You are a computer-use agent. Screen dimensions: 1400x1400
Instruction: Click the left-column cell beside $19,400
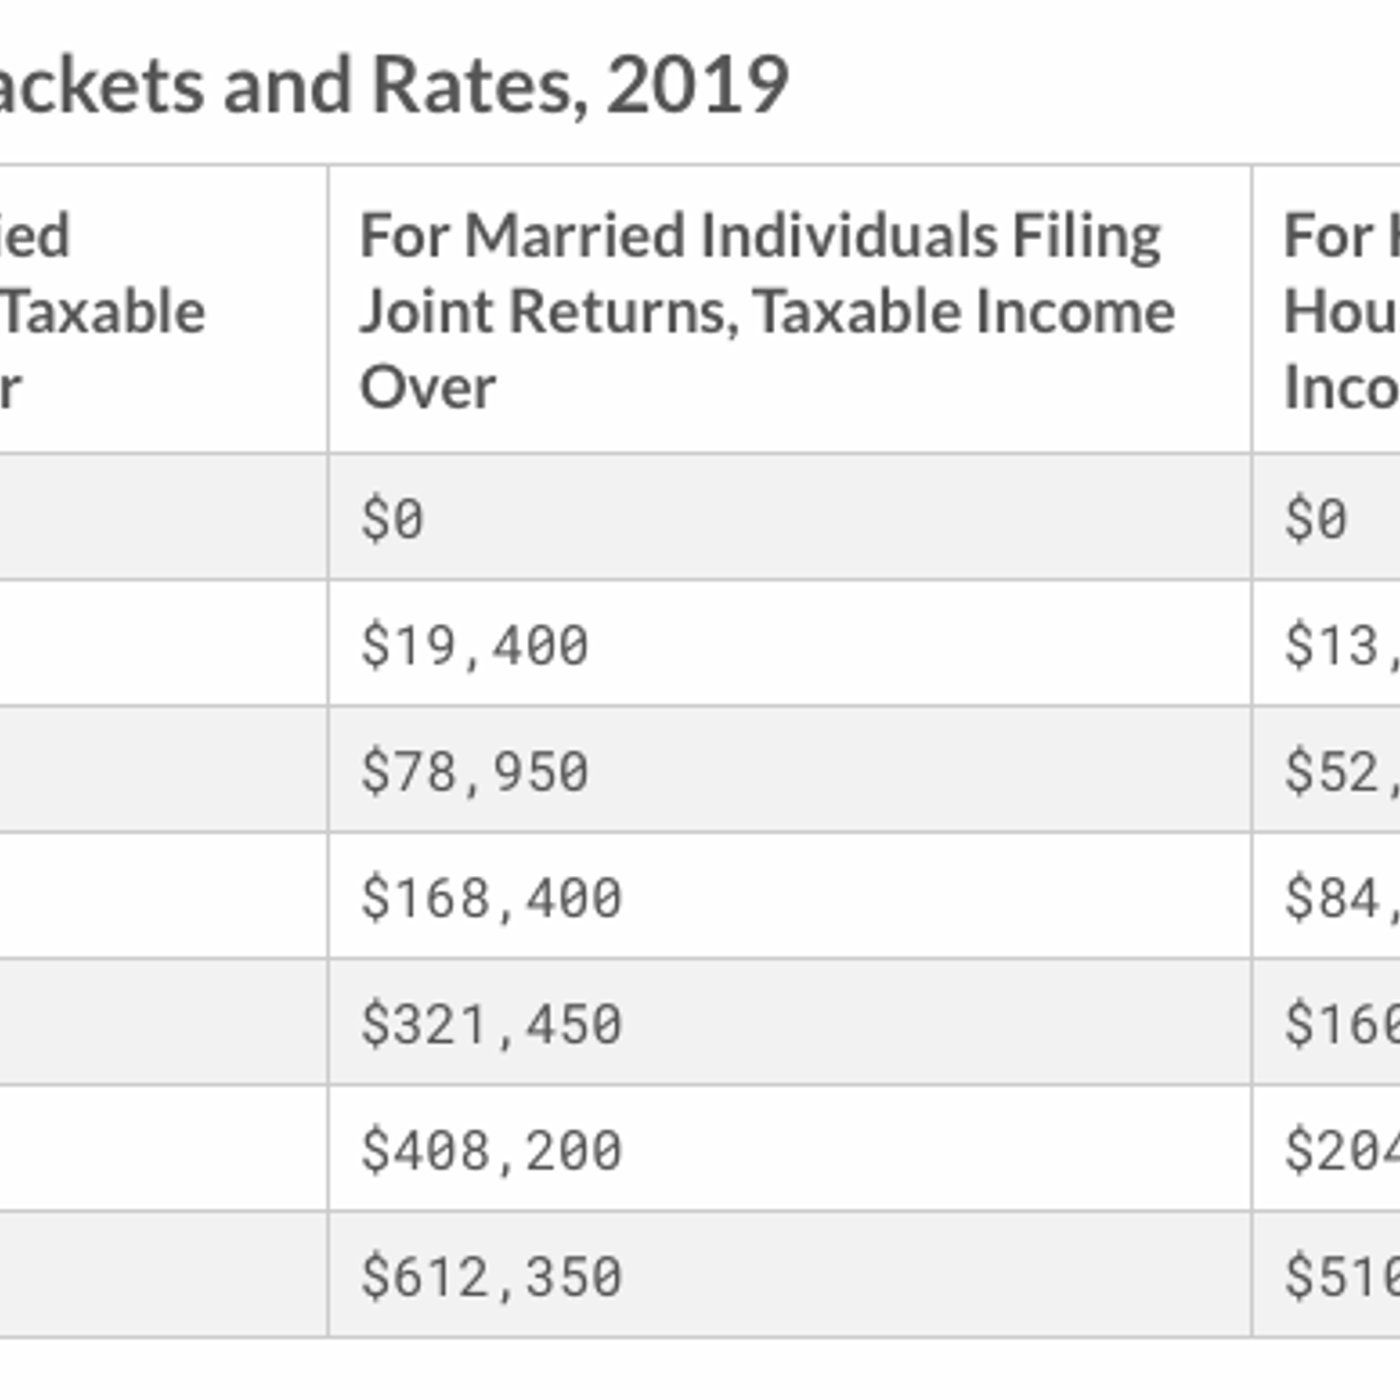(160, 645)
